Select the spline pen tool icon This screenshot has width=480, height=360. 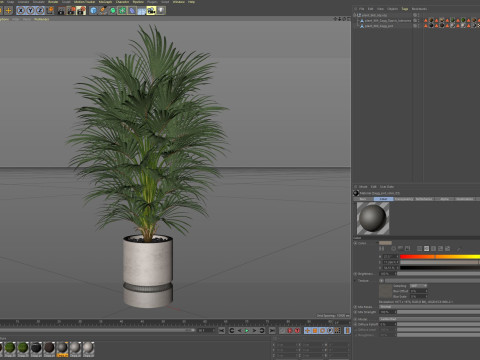click(103, 11)
